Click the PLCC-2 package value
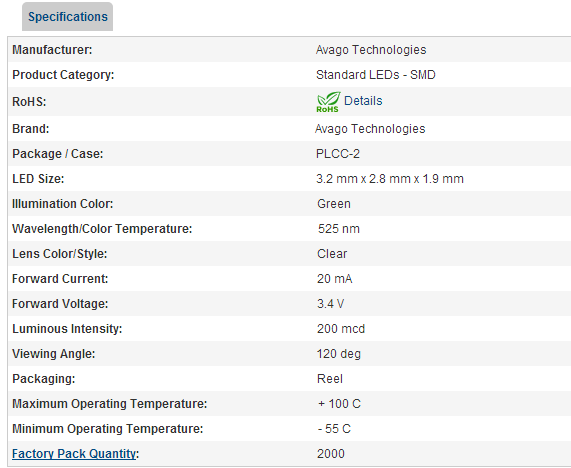Image resolution: width=571 pixels, height=468 pixels. pos(338,154)
